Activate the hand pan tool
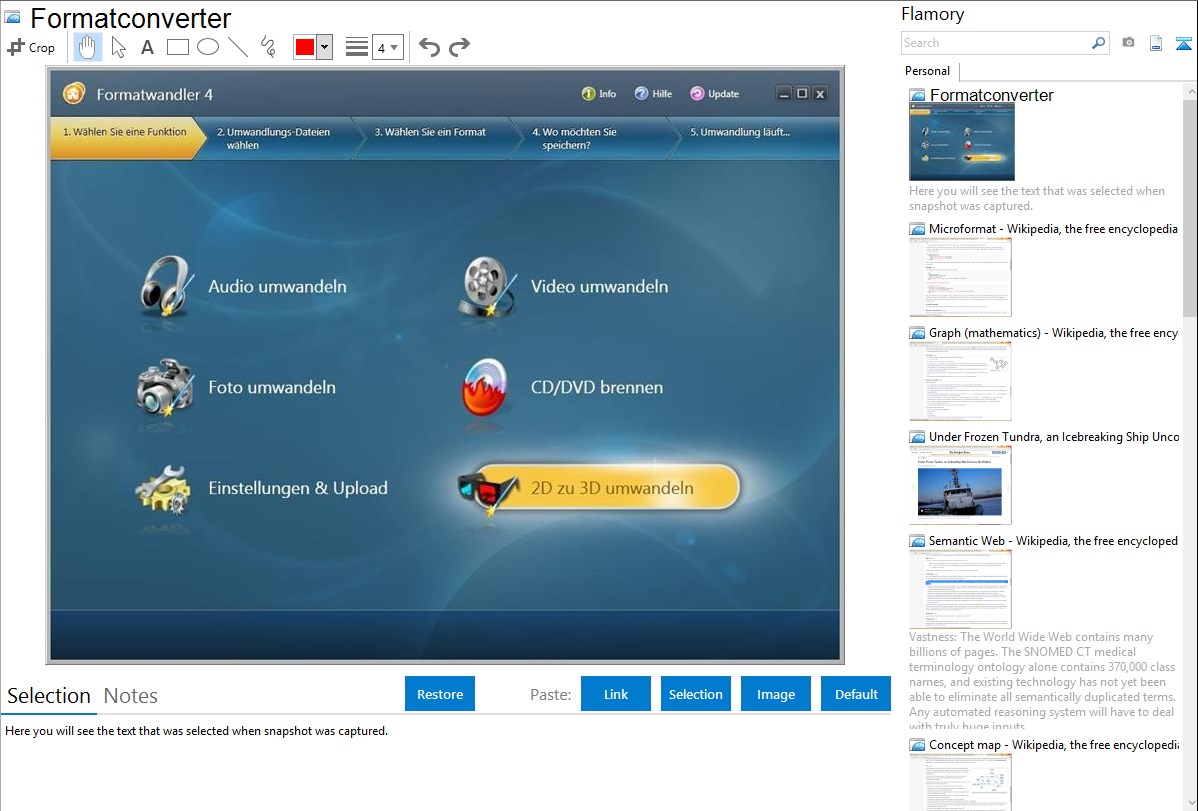 click(x=88, y=47)
